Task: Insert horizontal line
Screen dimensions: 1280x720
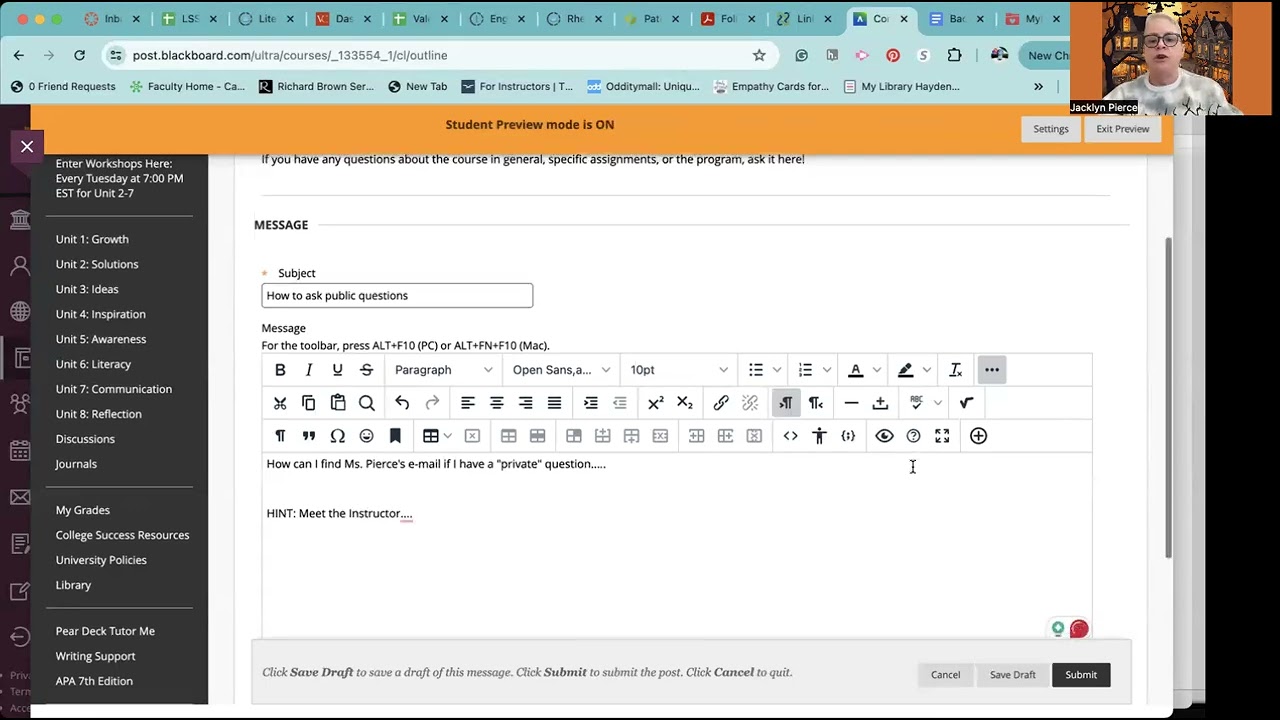Action: click(851, 403)
